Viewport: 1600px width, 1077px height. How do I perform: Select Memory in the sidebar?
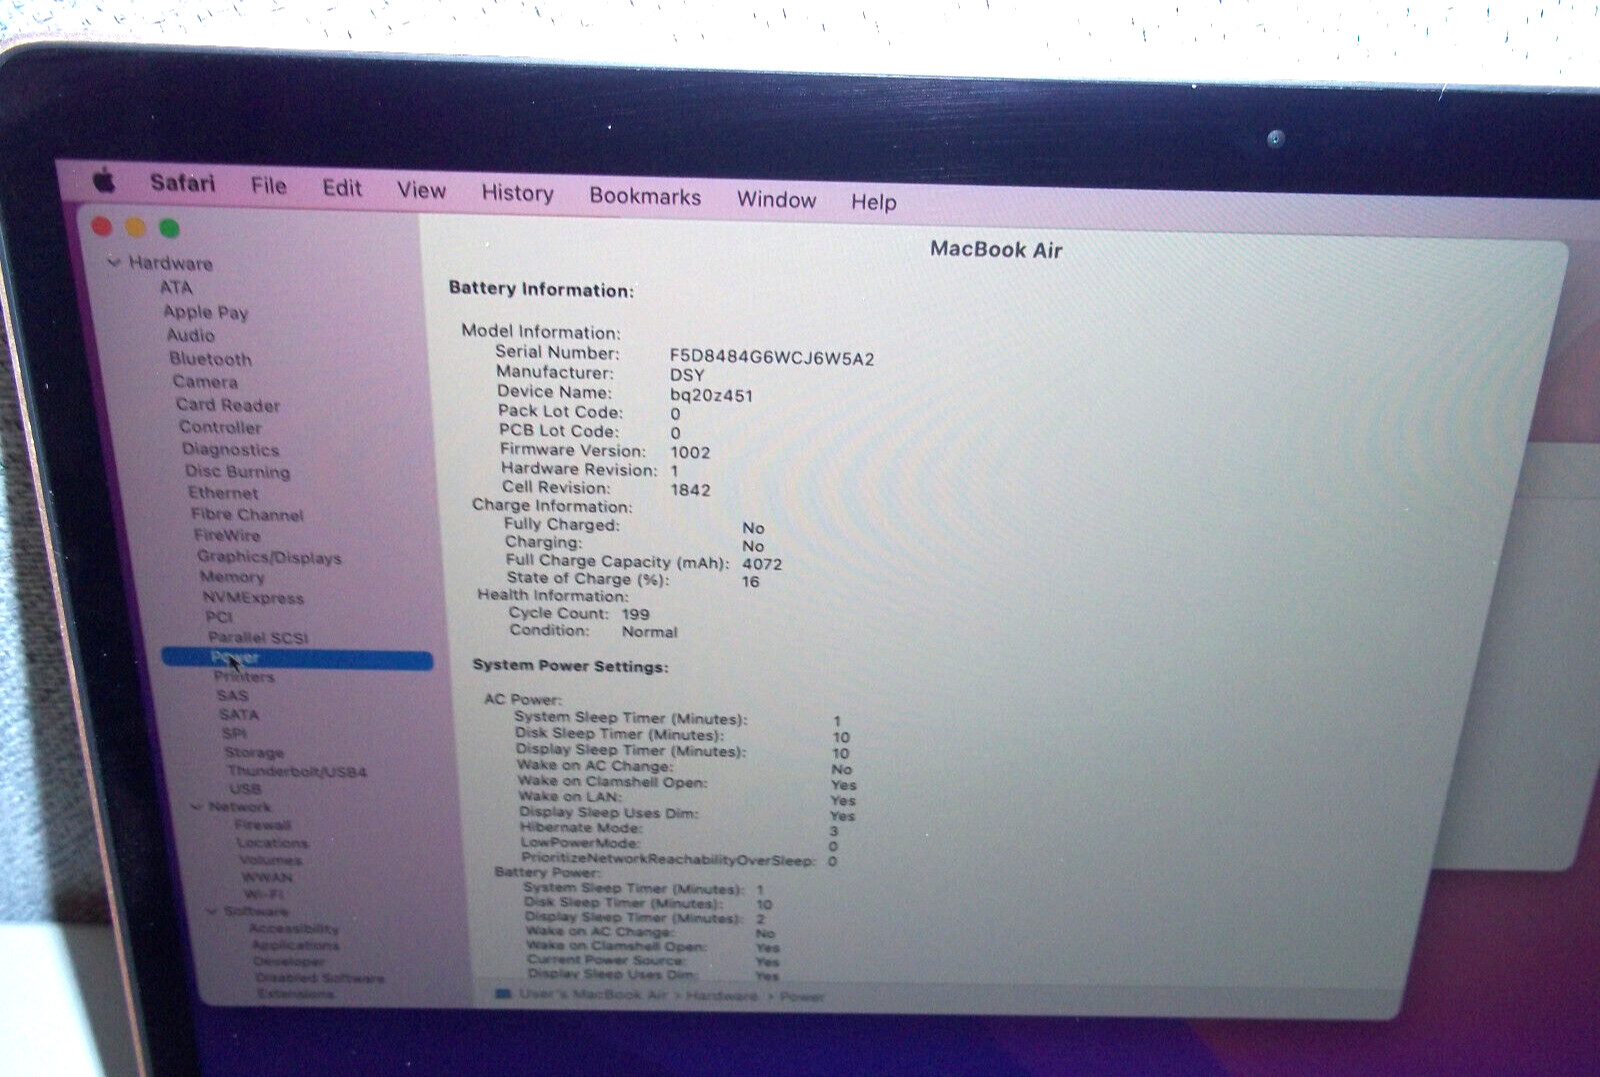[232, 577]
